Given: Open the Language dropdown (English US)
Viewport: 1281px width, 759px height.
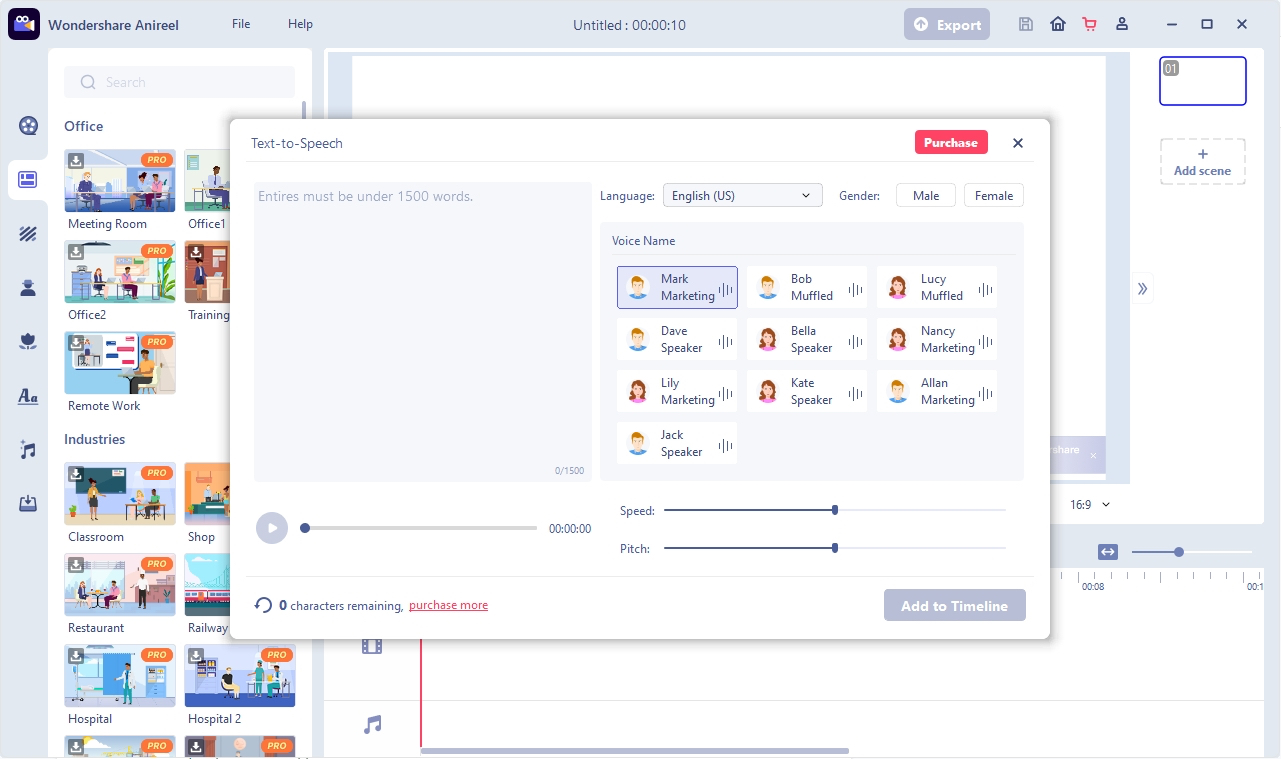Looking at the screenshot, I should 743,196.
